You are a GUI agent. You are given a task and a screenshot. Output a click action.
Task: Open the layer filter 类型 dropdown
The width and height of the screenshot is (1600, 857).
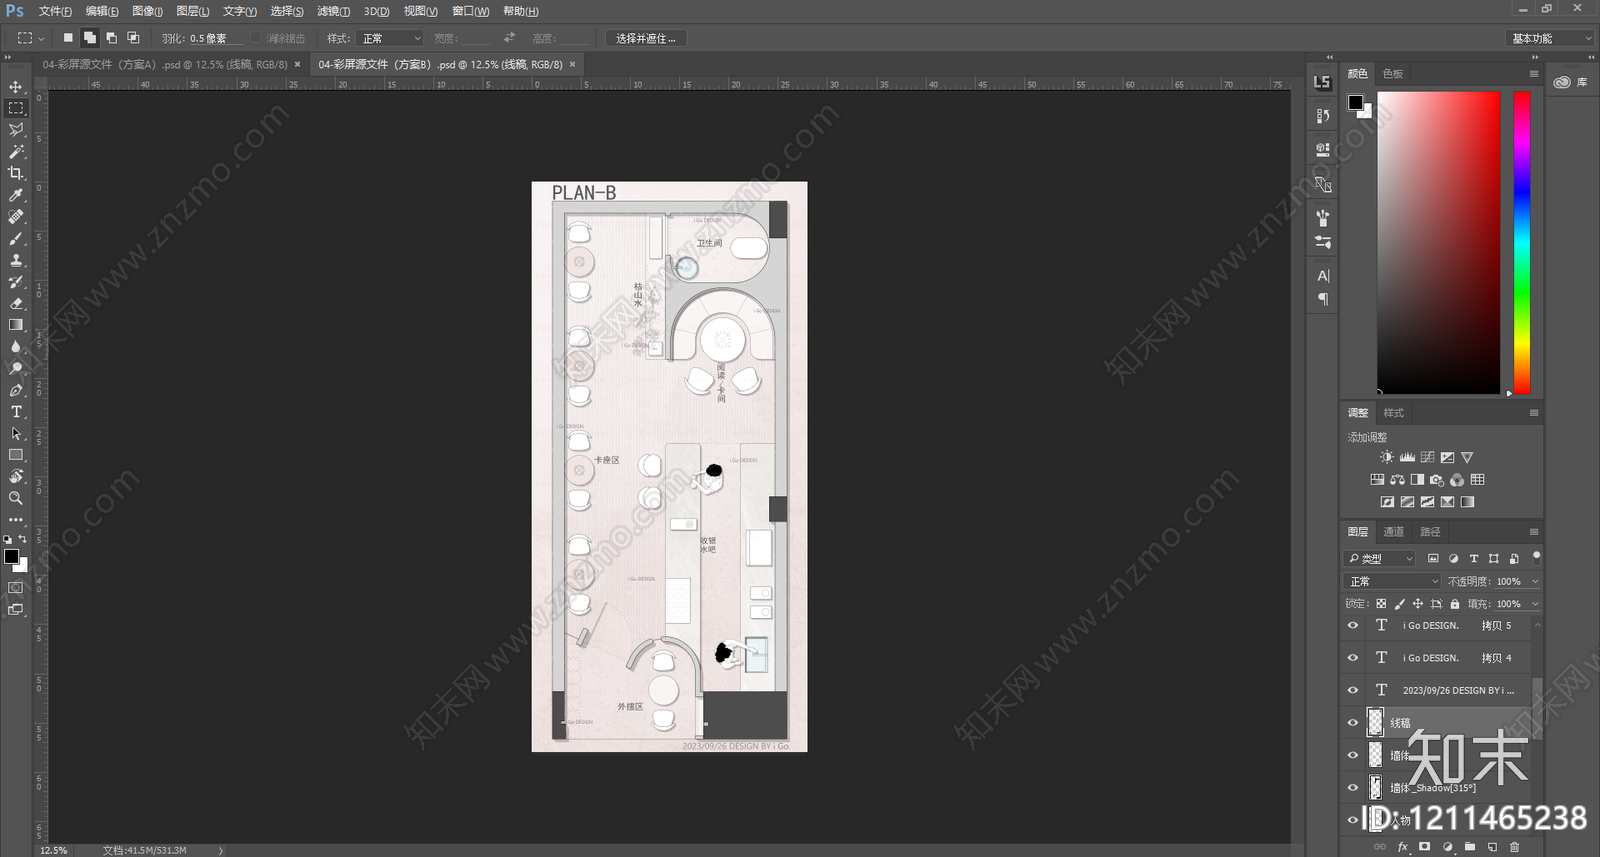1380,558
